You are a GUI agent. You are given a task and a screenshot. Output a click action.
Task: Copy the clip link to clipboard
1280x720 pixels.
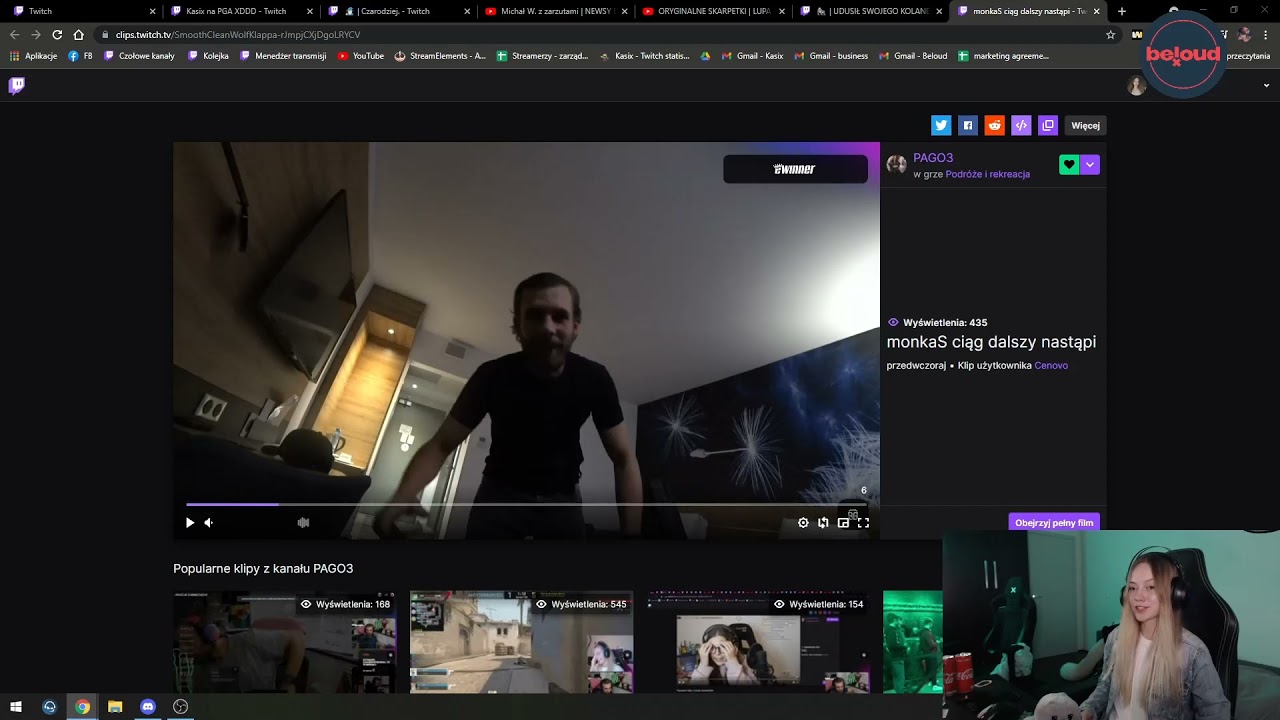pos(1048,125)
